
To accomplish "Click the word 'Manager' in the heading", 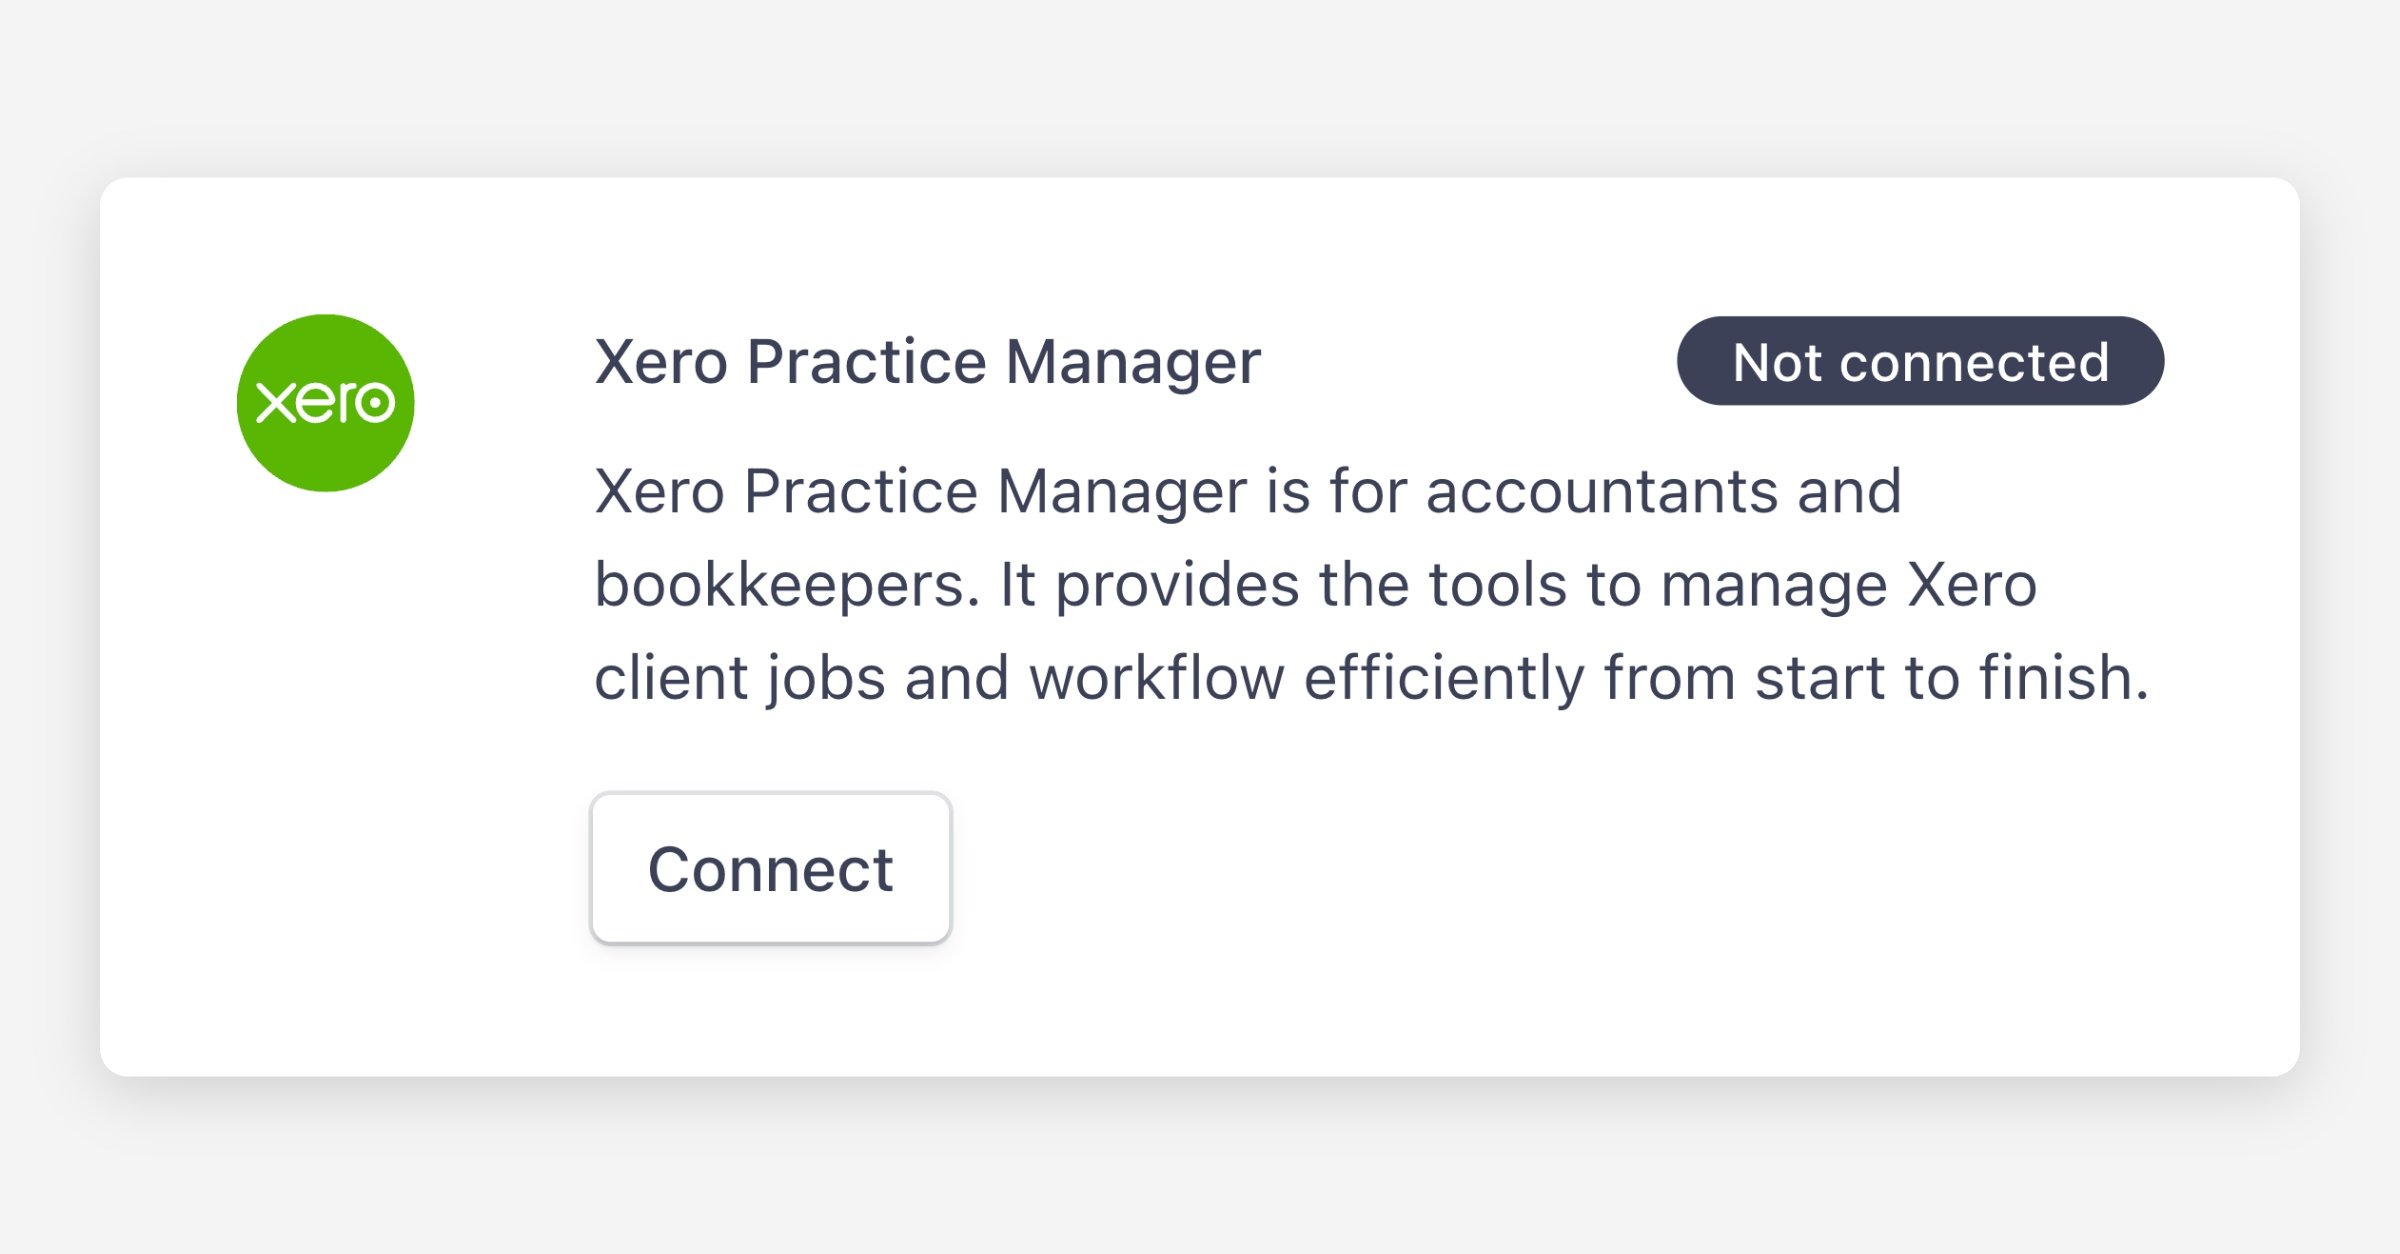I will tap(1132, 361).
